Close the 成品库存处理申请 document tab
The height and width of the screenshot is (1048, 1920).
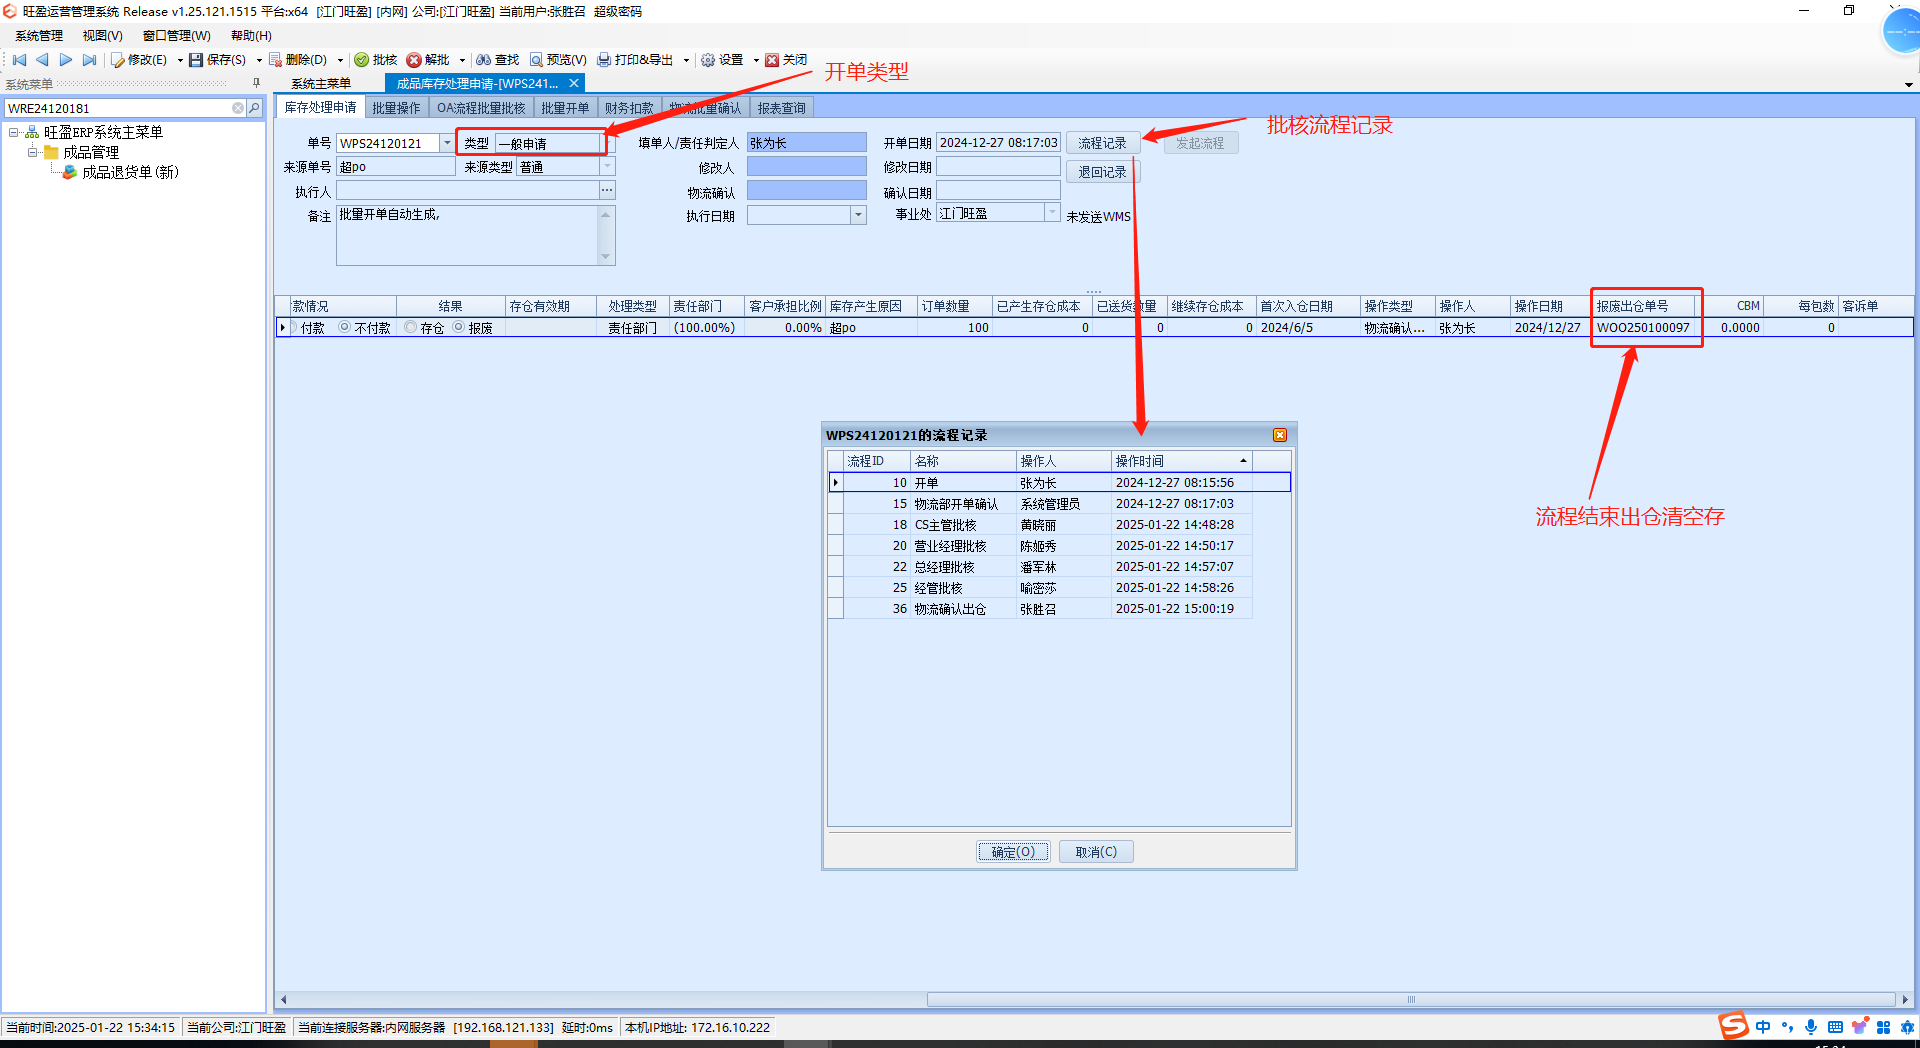point(574,83)
